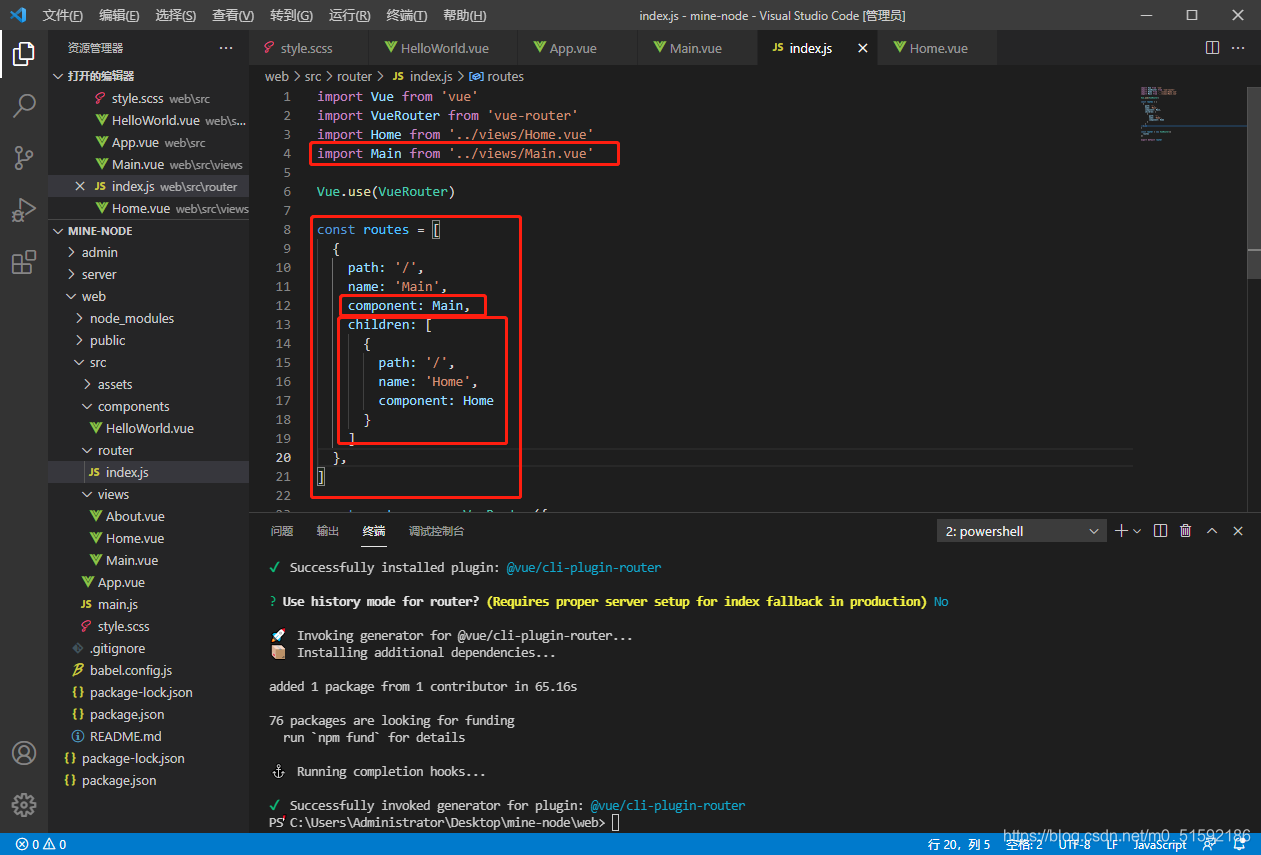
Task: Maximize terminal panel with the up chevron
Action: [x=1212, y=531]
